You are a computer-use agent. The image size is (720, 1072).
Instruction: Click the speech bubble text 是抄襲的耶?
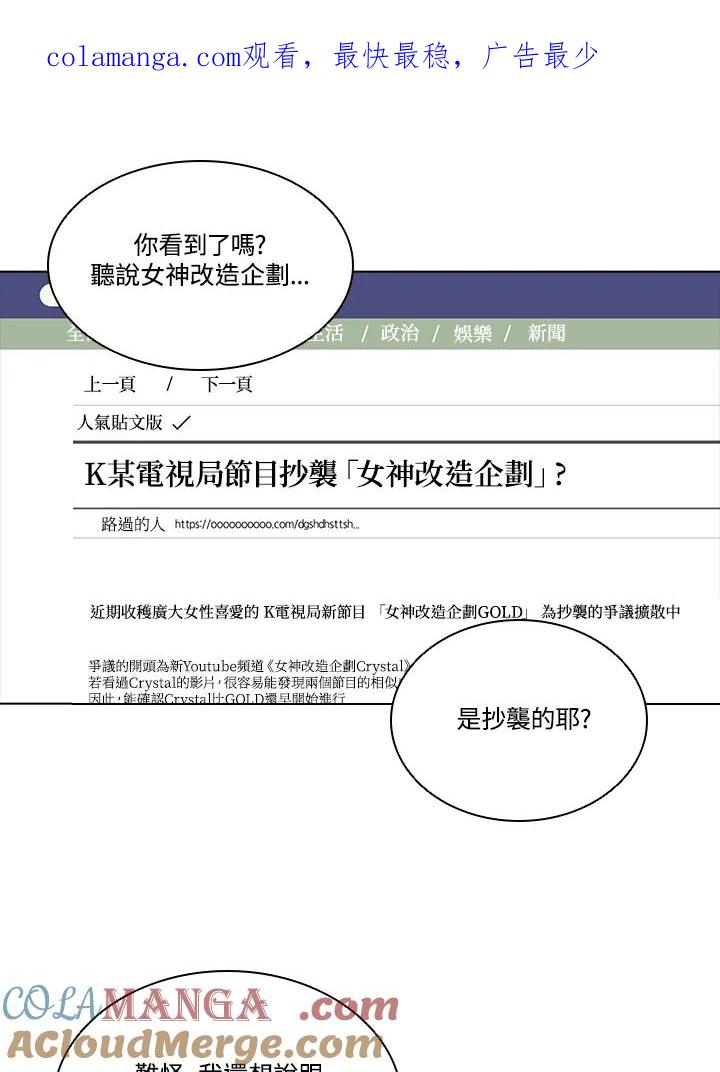tap(523, 719)
